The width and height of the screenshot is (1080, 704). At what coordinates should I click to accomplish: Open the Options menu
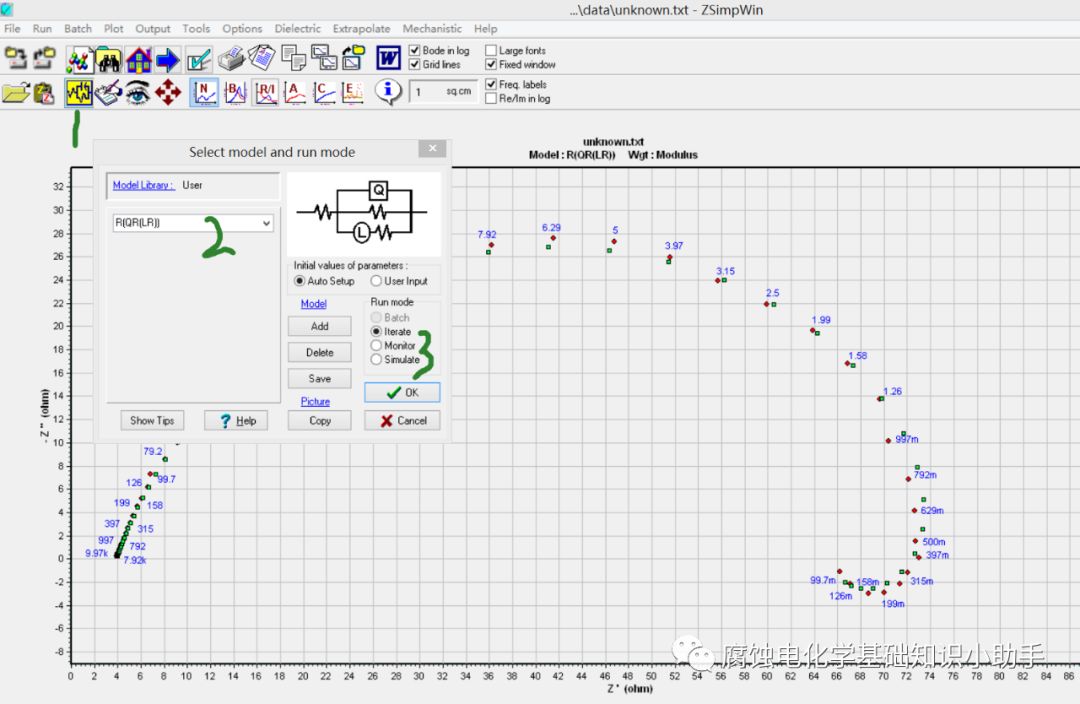click(x=242, y=29)
